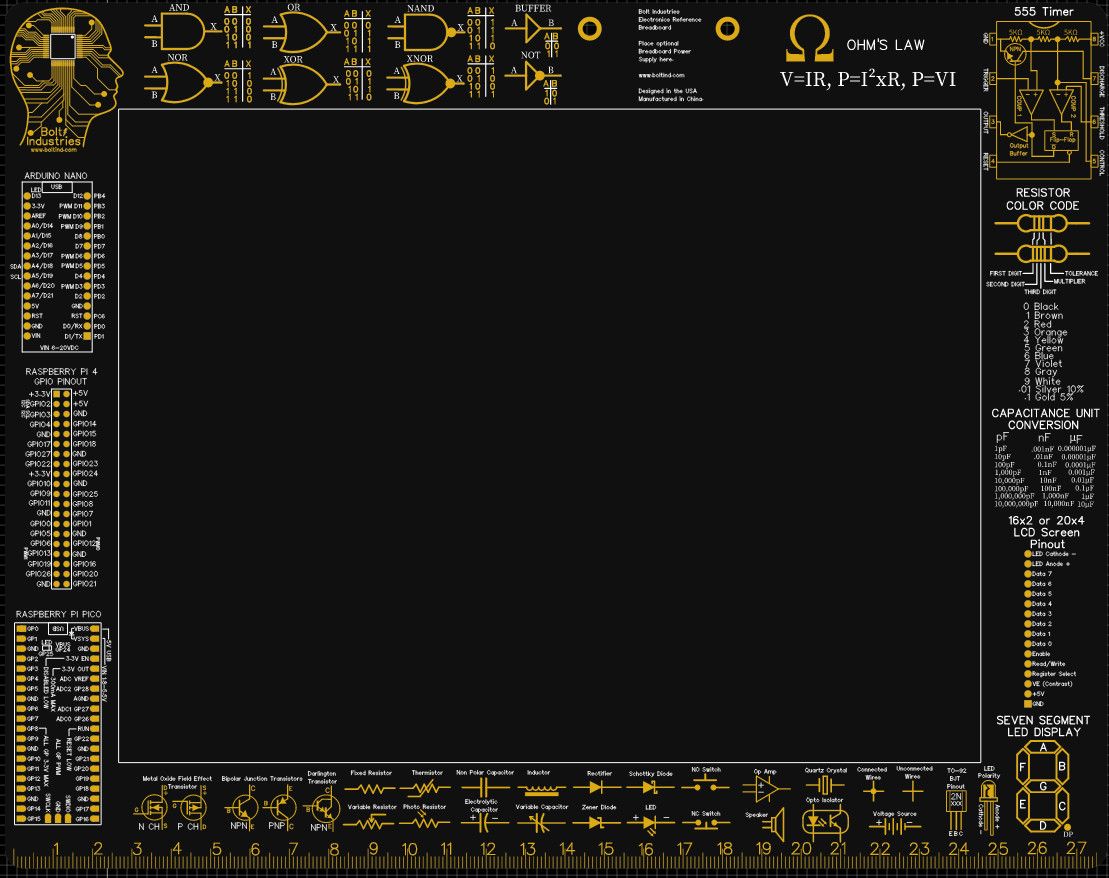Click the Quartz Crystal symbol
Screen dimensions: 1109x878
(825, 785)
